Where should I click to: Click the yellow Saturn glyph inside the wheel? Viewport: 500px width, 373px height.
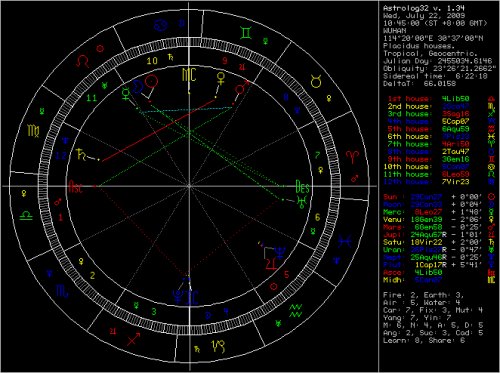[x=81, y=154]
